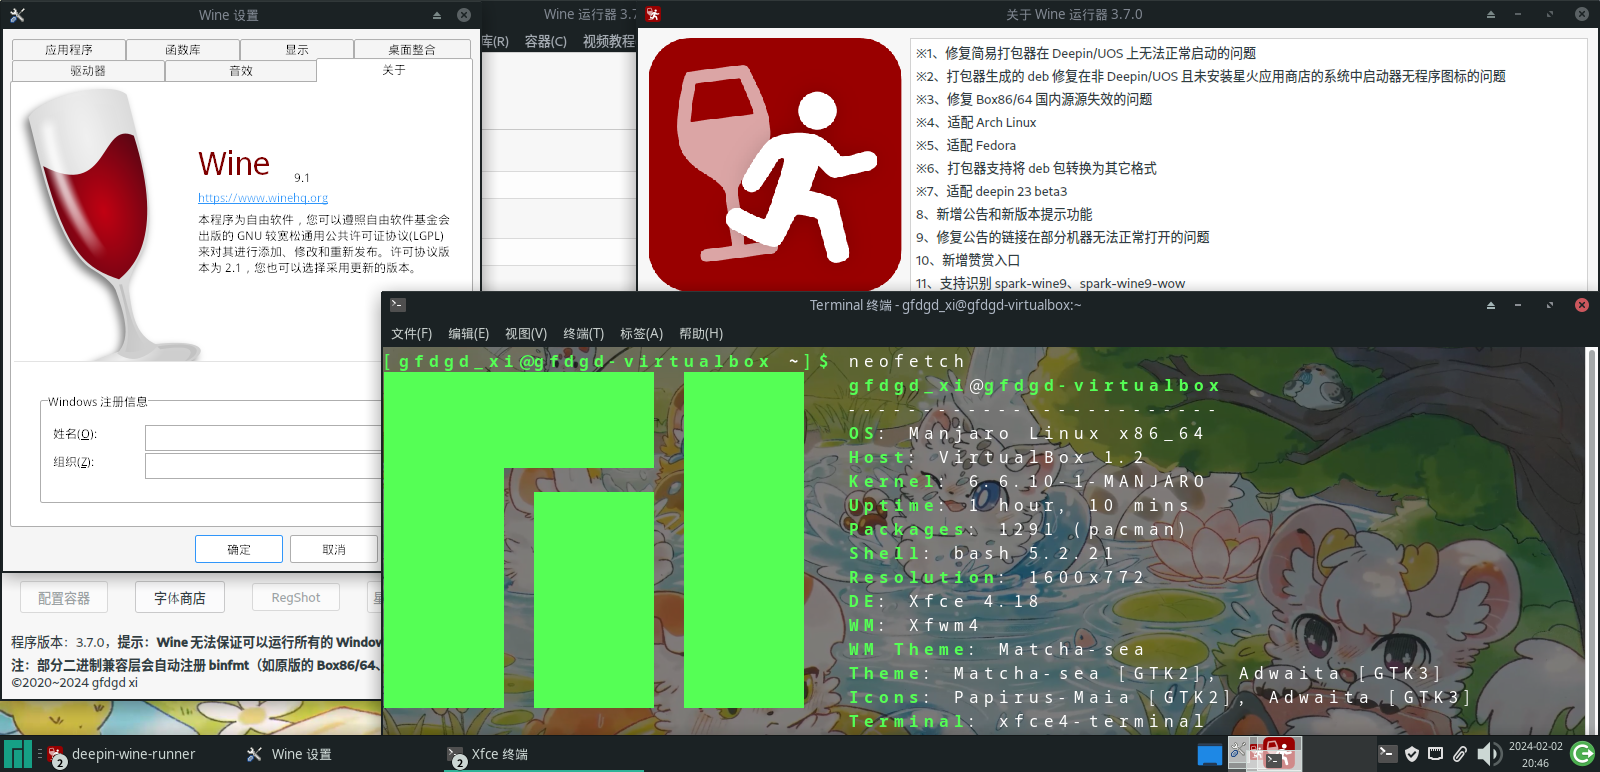
Task: Open the workspace switcher thumbnail
Action: (1264, 754)
